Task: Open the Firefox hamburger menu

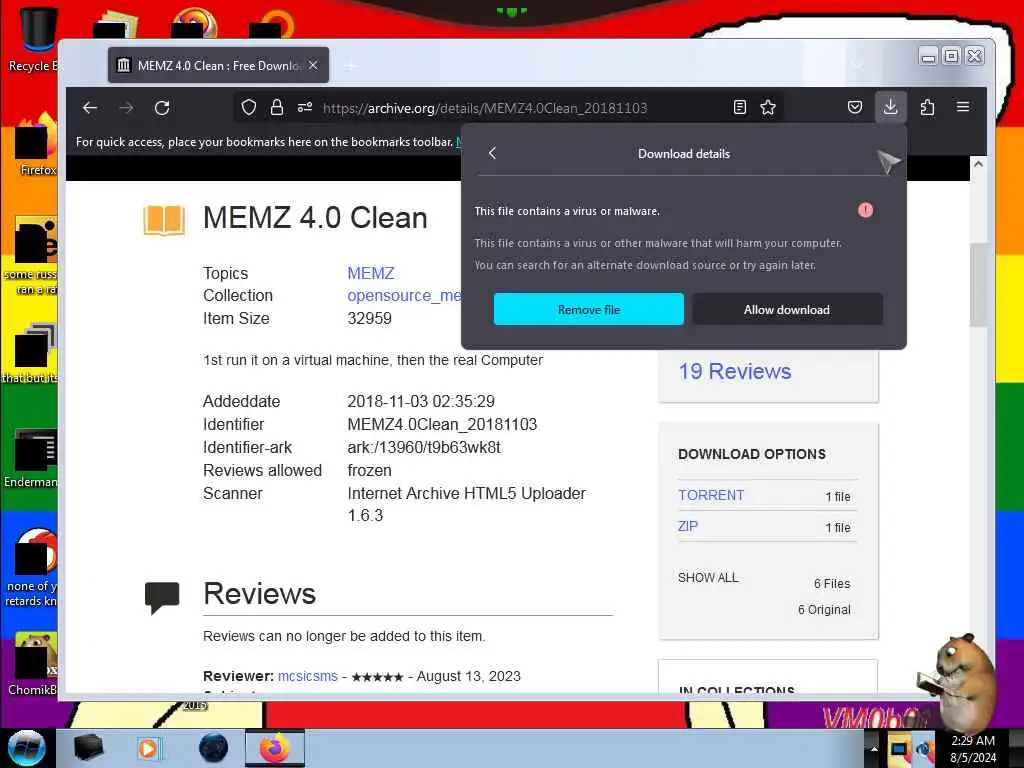Action: (963, 106)
